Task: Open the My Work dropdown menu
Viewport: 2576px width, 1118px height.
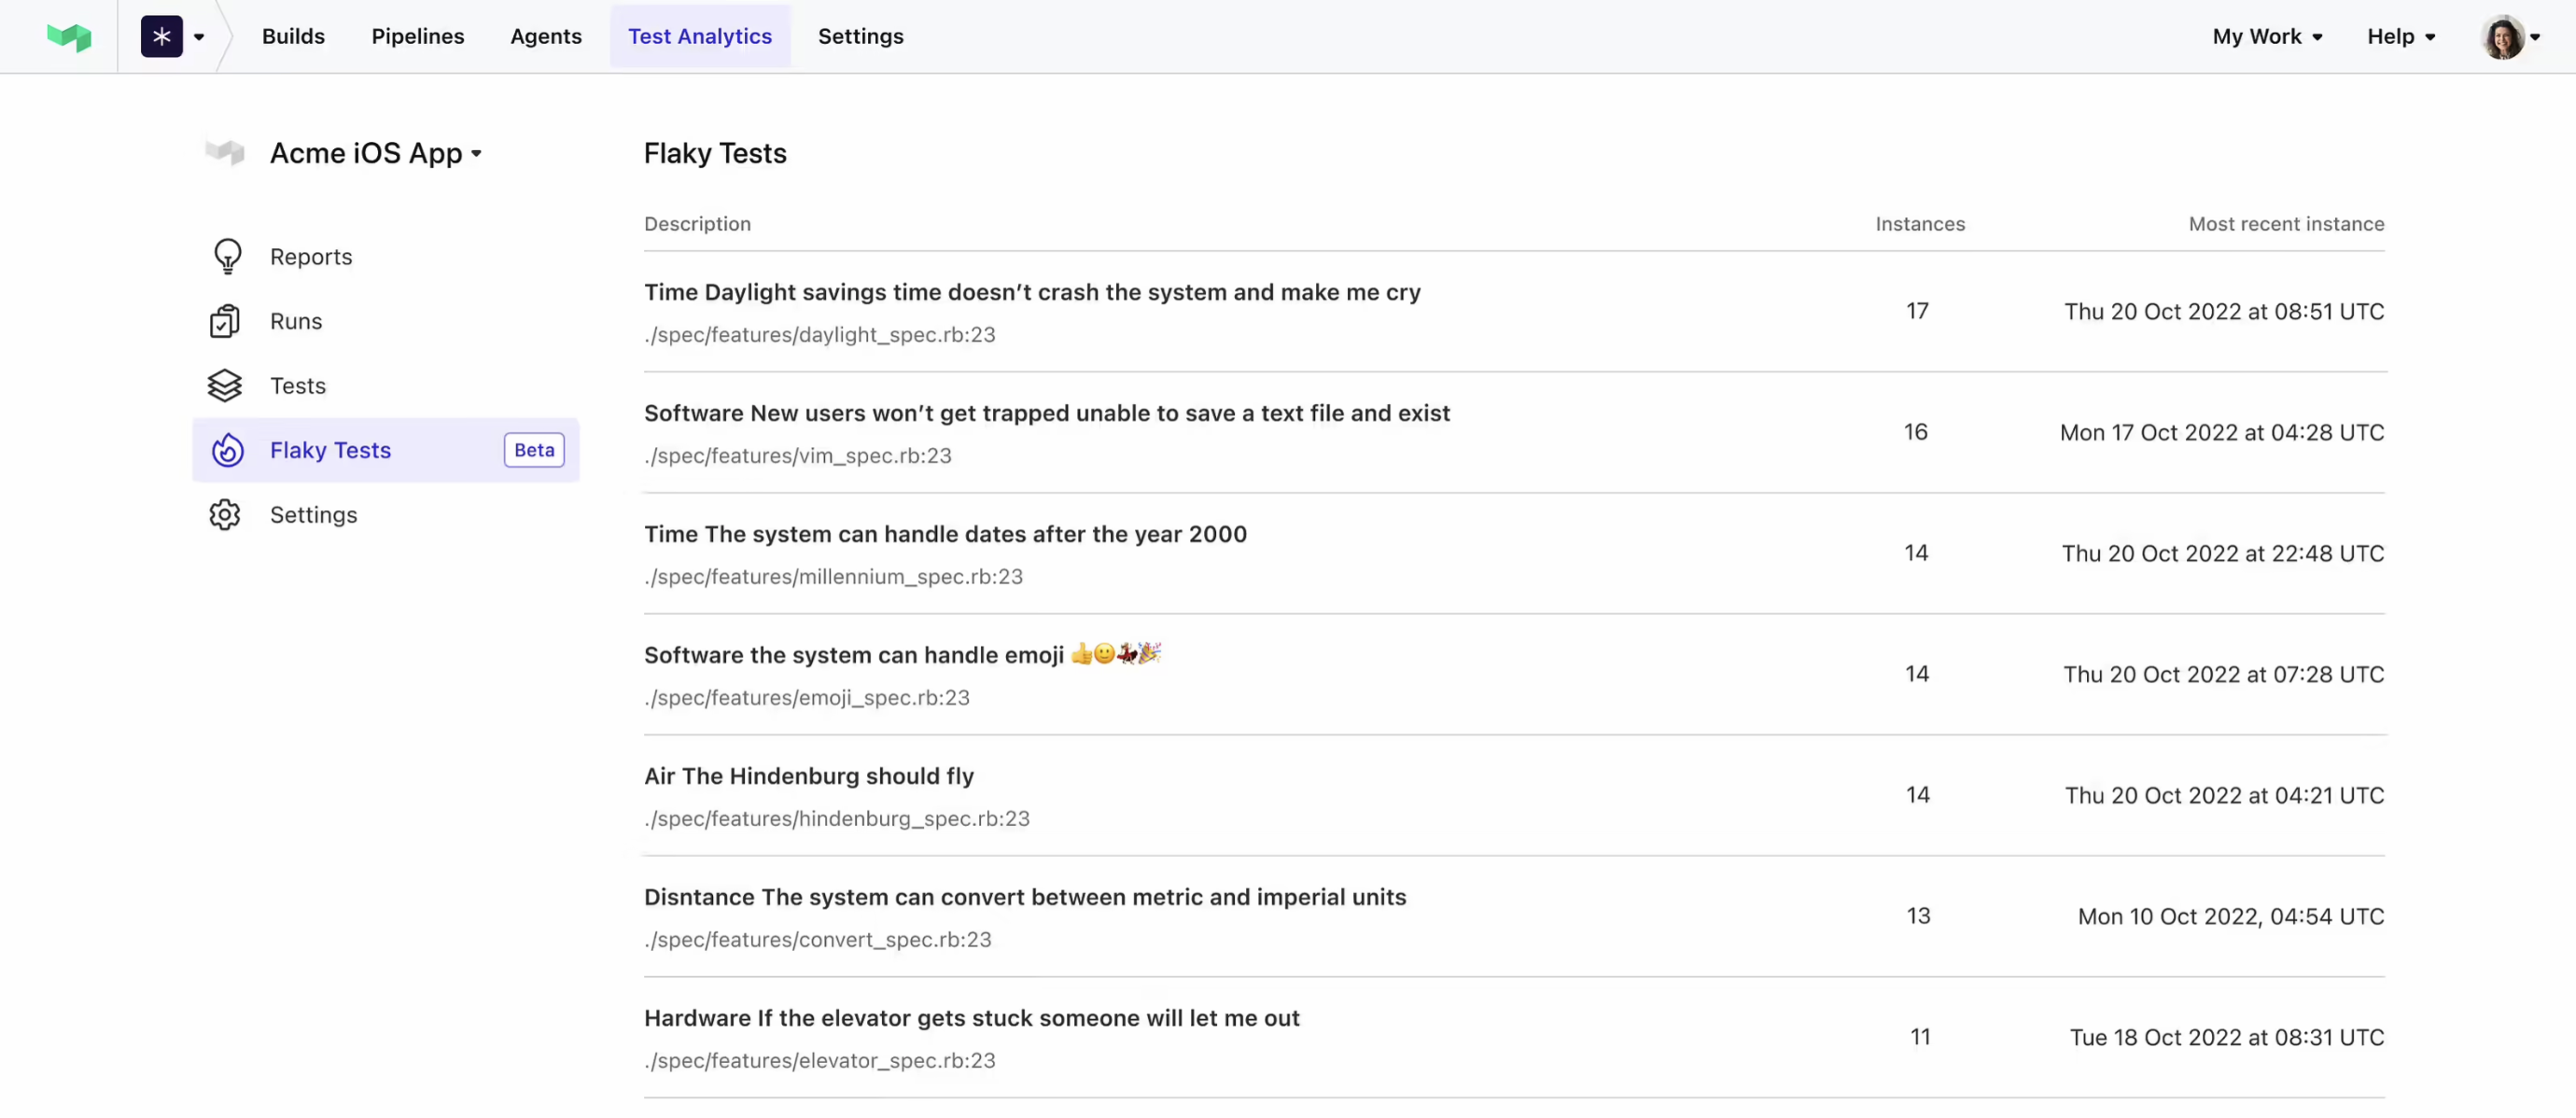Action: pos(2266,37)
